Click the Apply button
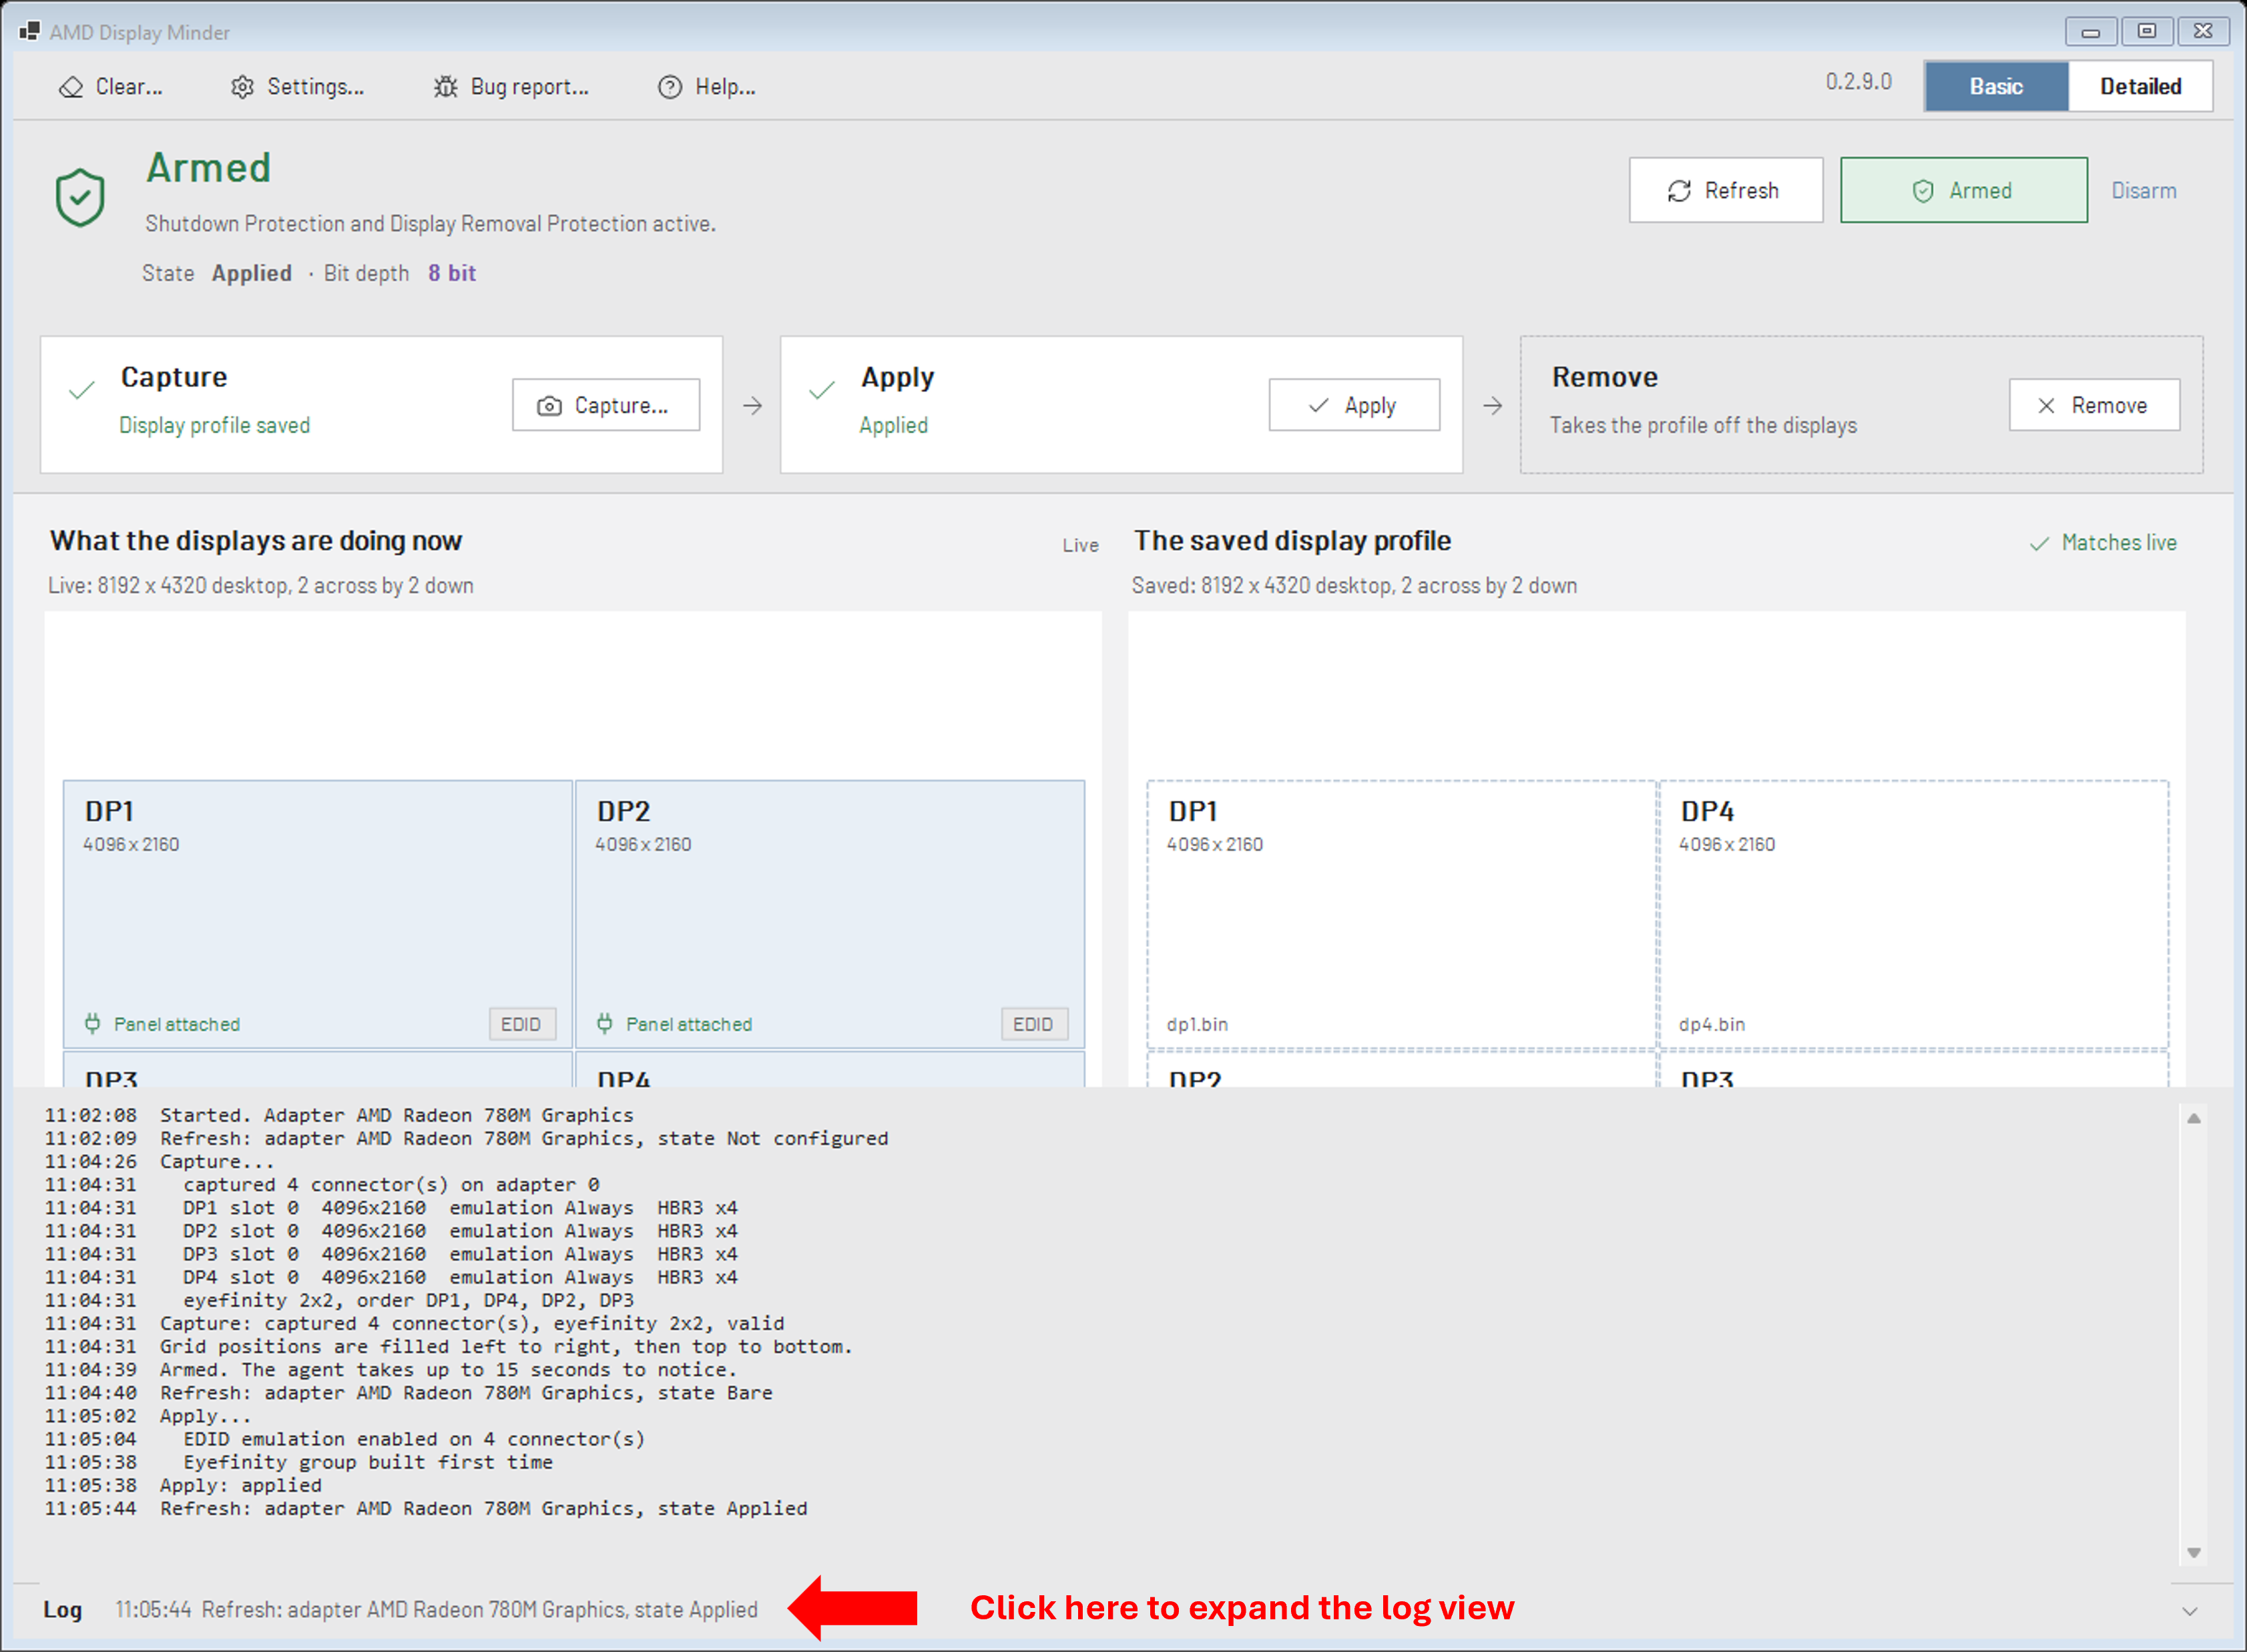This screenshot has width=2247, height=1652. 1354,405
